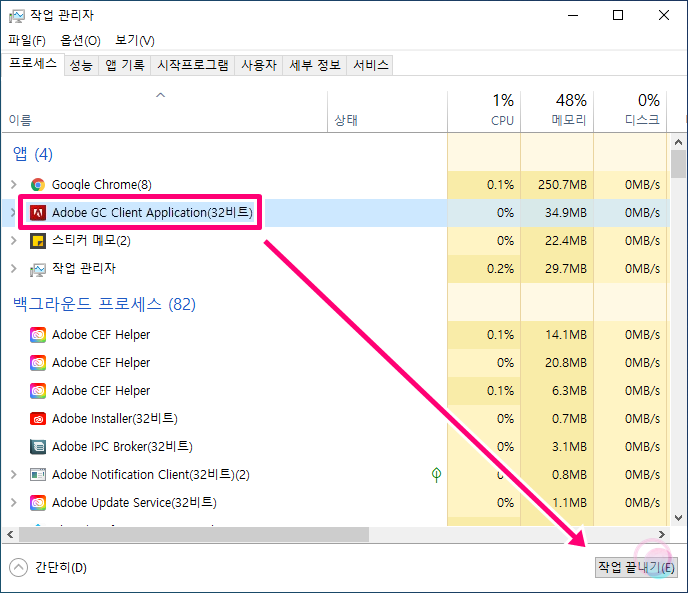Expand the Google Chrome(8) process group

[14, 185]
